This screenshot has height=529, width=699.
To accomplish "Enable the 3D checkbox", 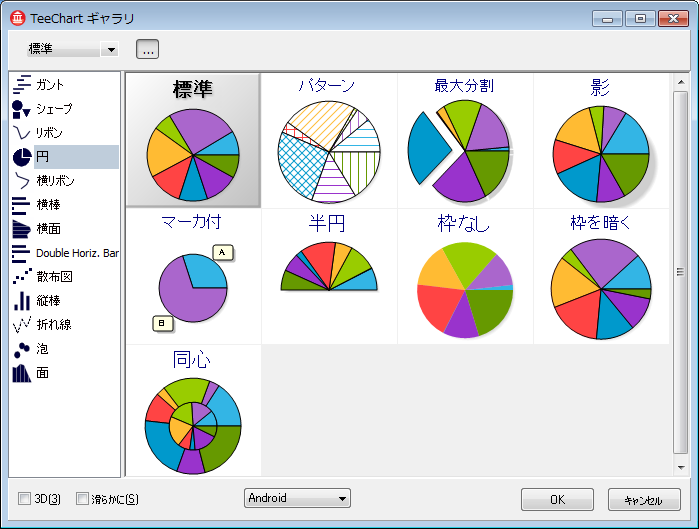I will [24, 499].
